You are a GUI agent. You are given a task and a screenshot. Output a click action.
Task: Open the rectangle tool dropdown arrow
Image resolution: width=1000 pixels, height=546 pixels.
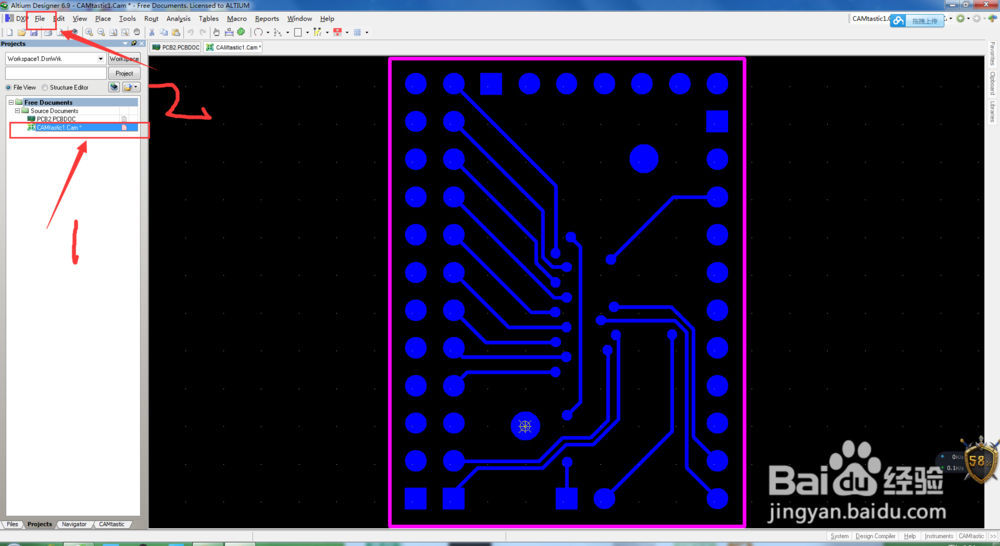point(307,32)
